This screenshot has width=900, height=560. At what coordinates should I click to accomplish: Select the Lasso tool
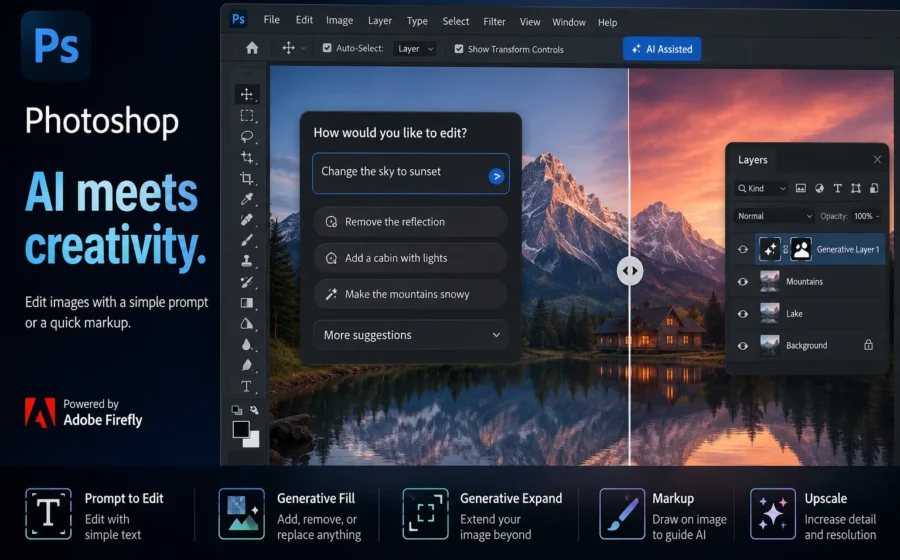[x=247, y=137]
